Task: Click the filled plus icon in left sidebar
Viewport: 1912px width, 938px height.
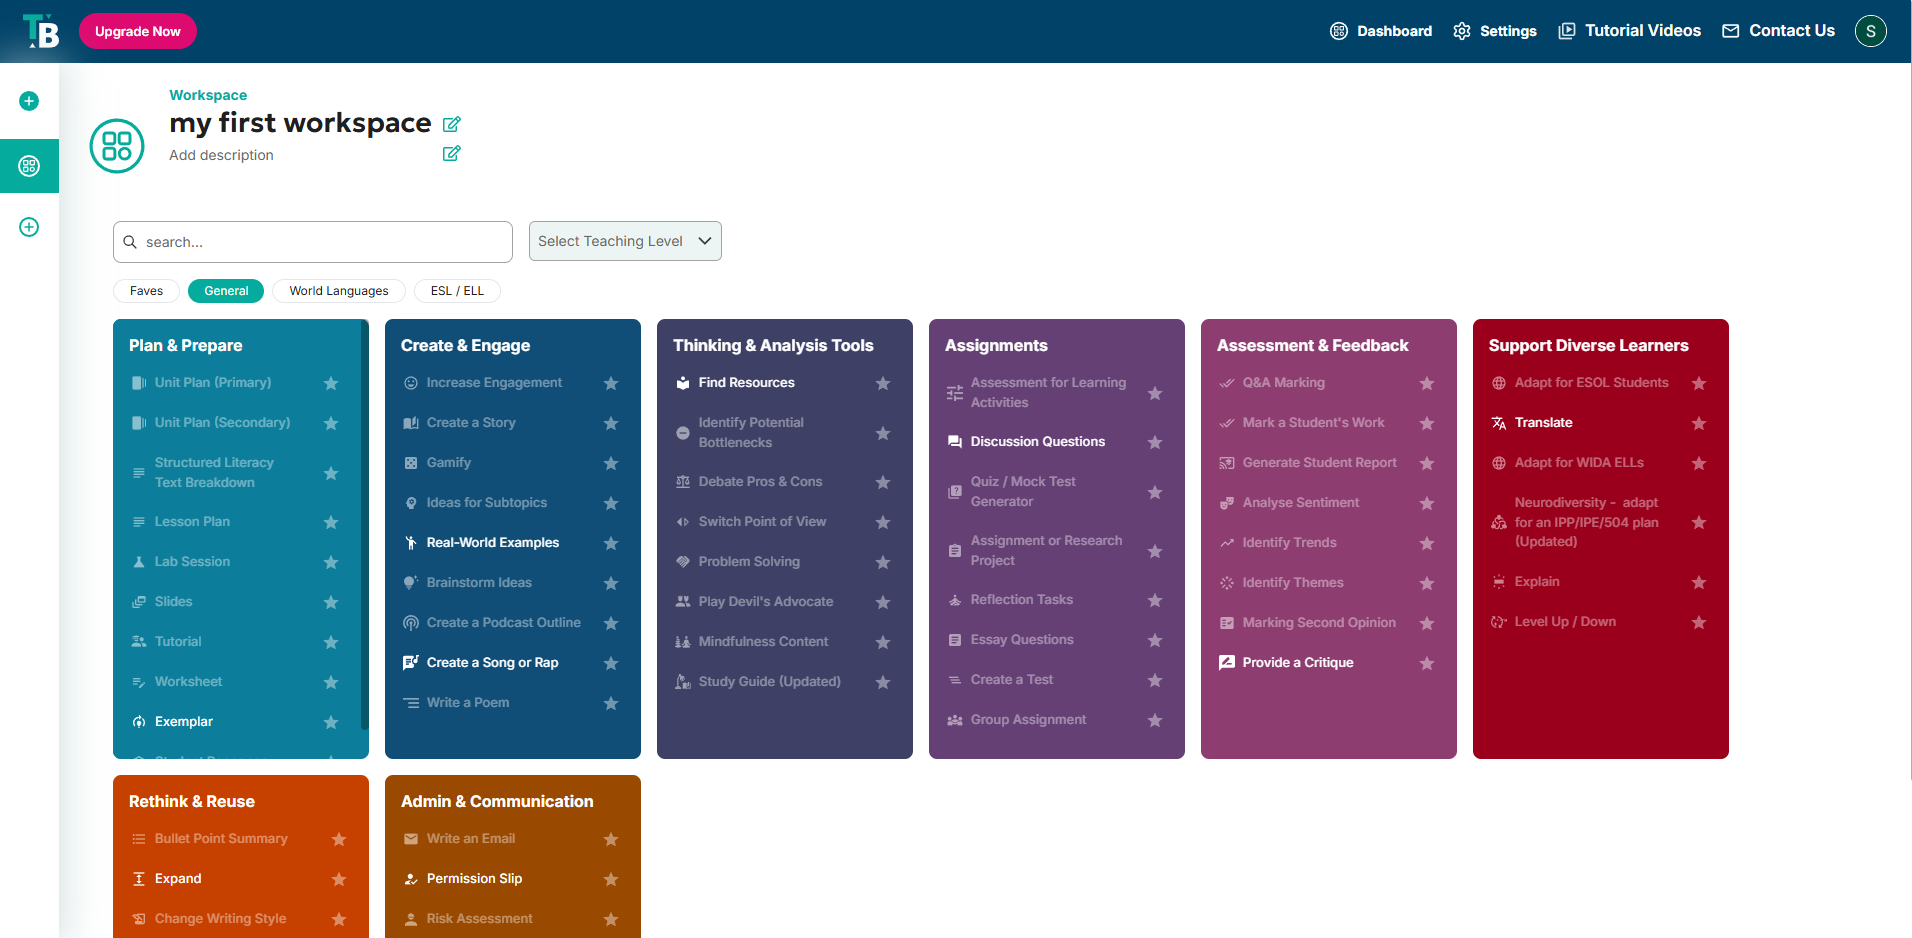Action: coord(29,101)
